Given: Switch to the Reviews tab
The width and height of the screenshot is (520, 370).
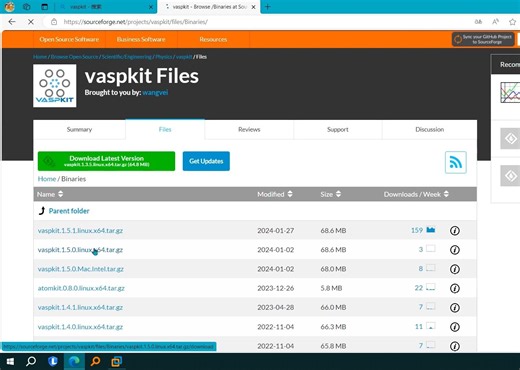Looking at the screenshot, I should [249, 129].
